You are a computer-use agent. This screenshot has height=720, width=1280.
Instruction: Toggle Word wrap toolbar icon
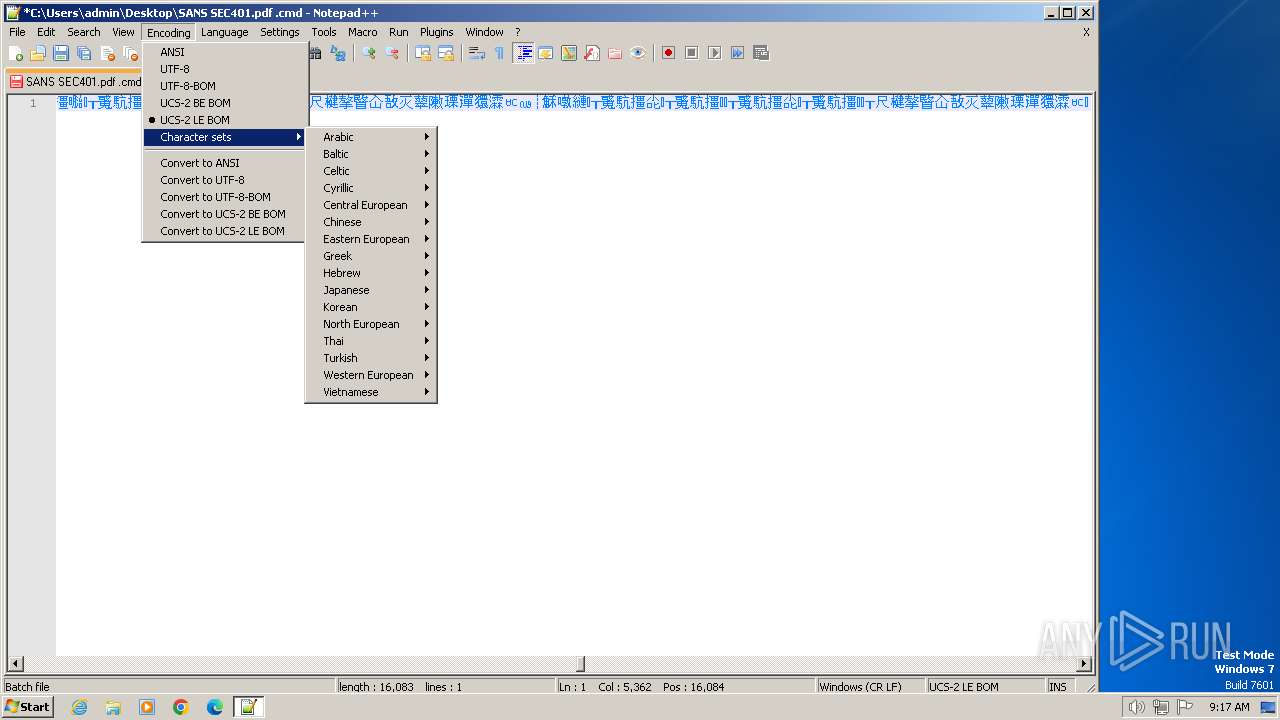click(x=477, y=53)
